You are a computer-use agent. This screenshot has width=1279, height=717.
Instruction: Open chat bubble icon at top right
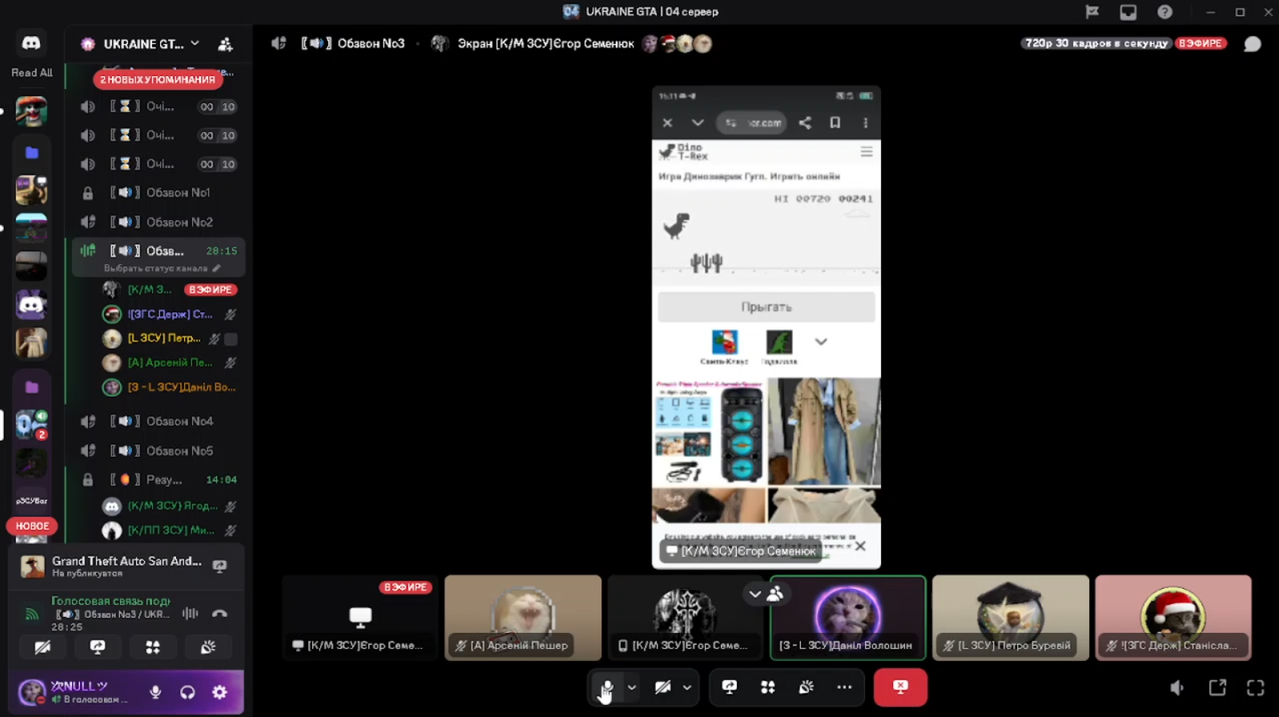click(x=1252, y=44)
